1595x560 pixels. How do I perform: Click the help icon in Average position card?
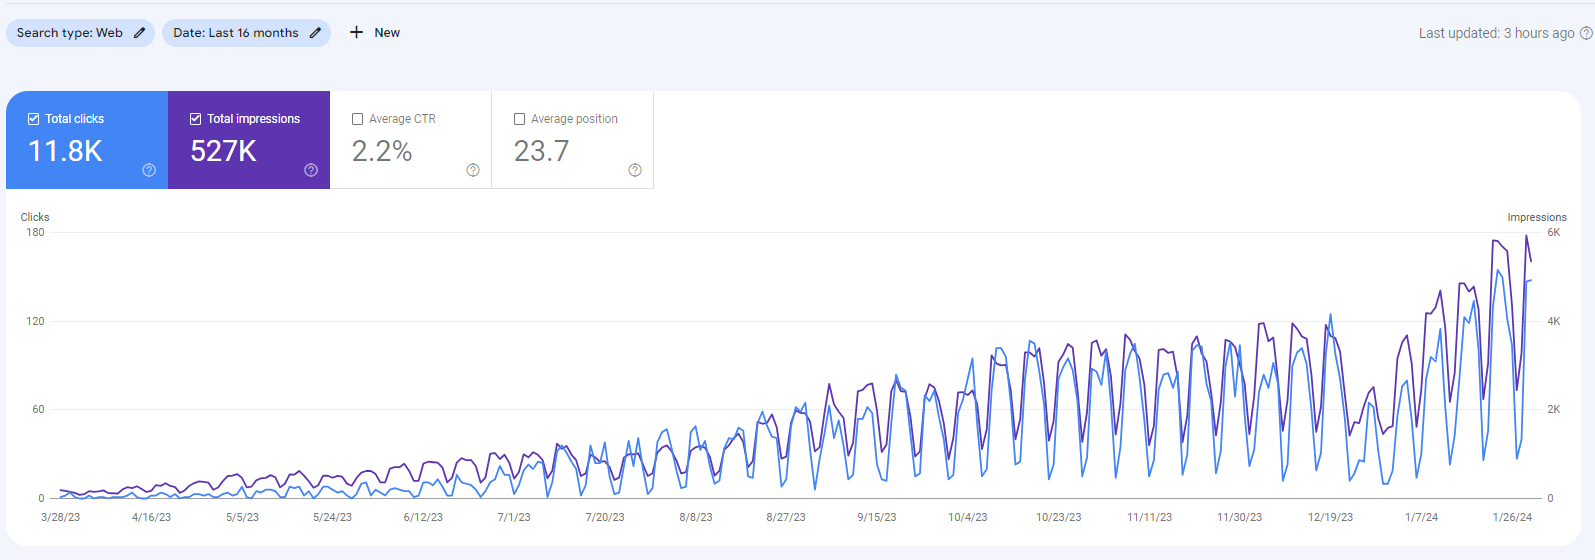tap(635, 170)
